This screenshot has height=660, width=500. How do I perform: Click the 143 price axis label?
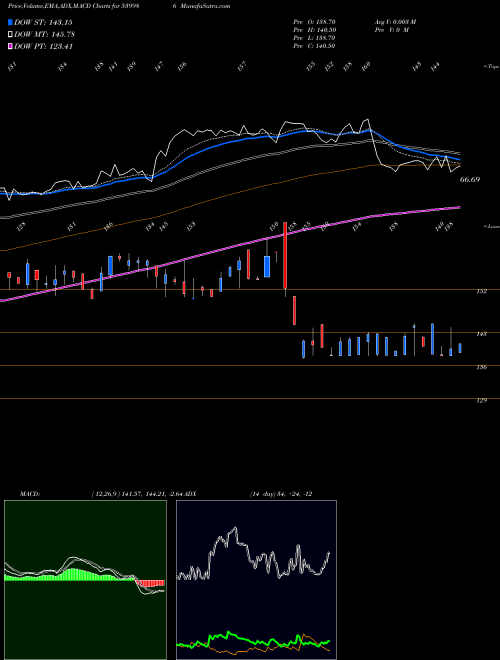482,334
